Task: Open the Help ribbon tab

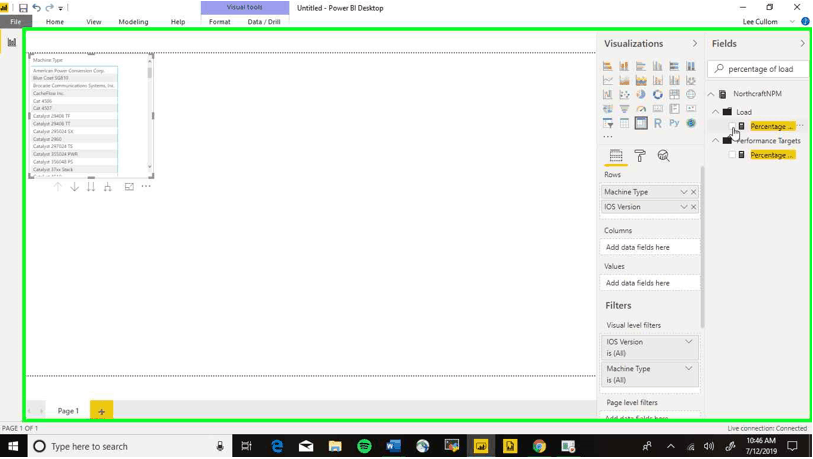Action: click(x=178, y=22)
